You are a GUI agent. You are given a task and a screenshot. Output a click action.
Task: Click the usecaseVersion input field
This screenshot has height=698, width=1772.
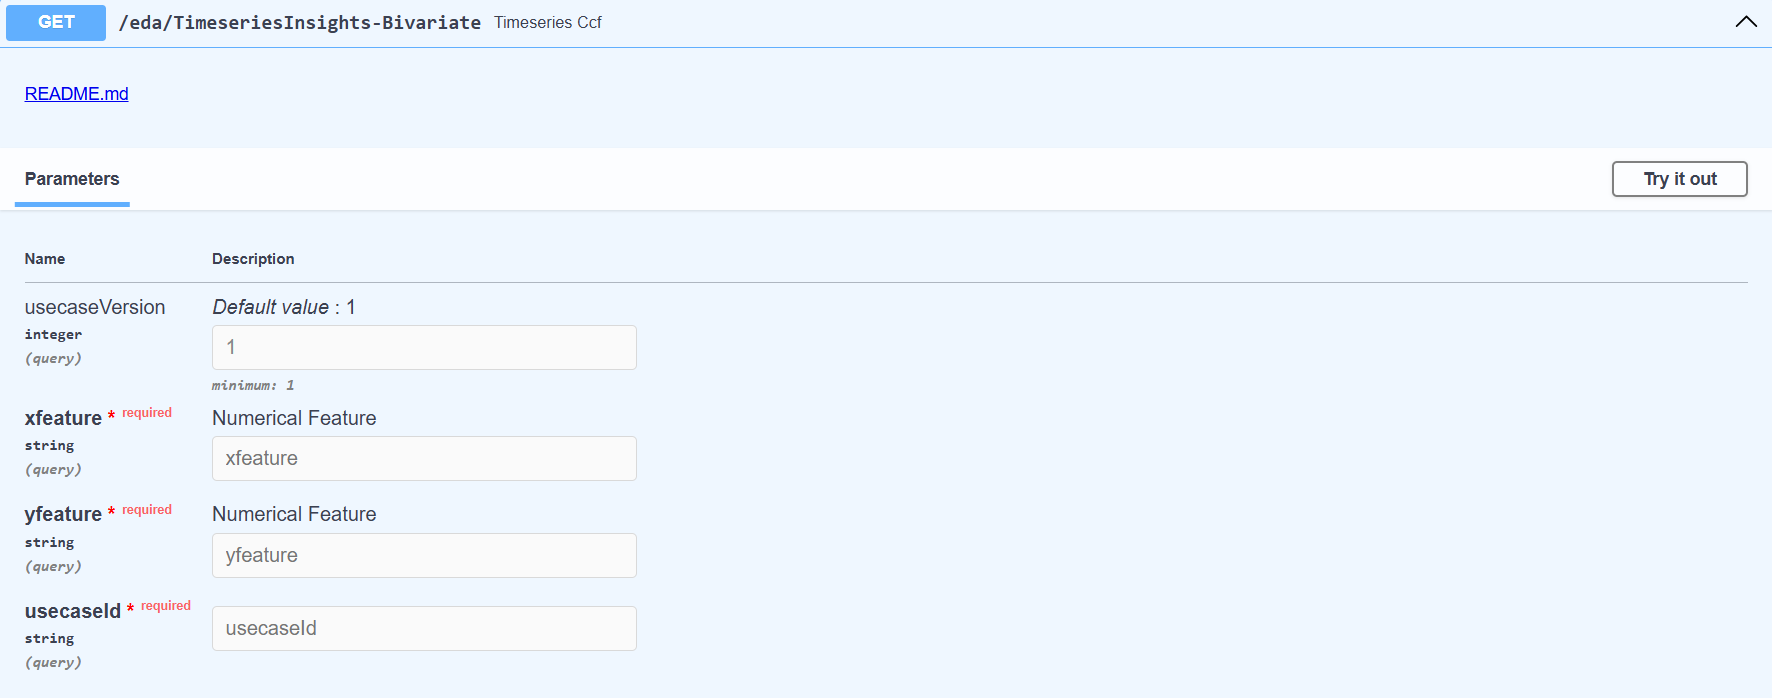point(424,347)
